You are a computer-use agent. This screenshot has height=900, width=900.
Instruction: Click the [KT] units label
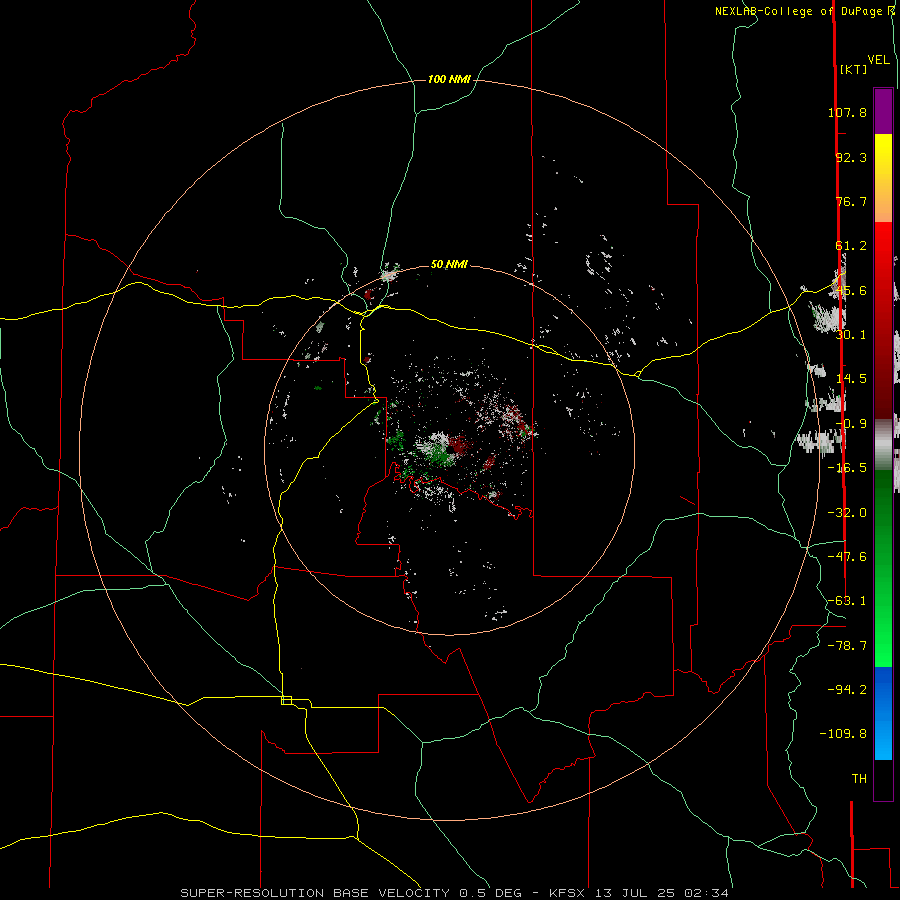coord(853,69)
